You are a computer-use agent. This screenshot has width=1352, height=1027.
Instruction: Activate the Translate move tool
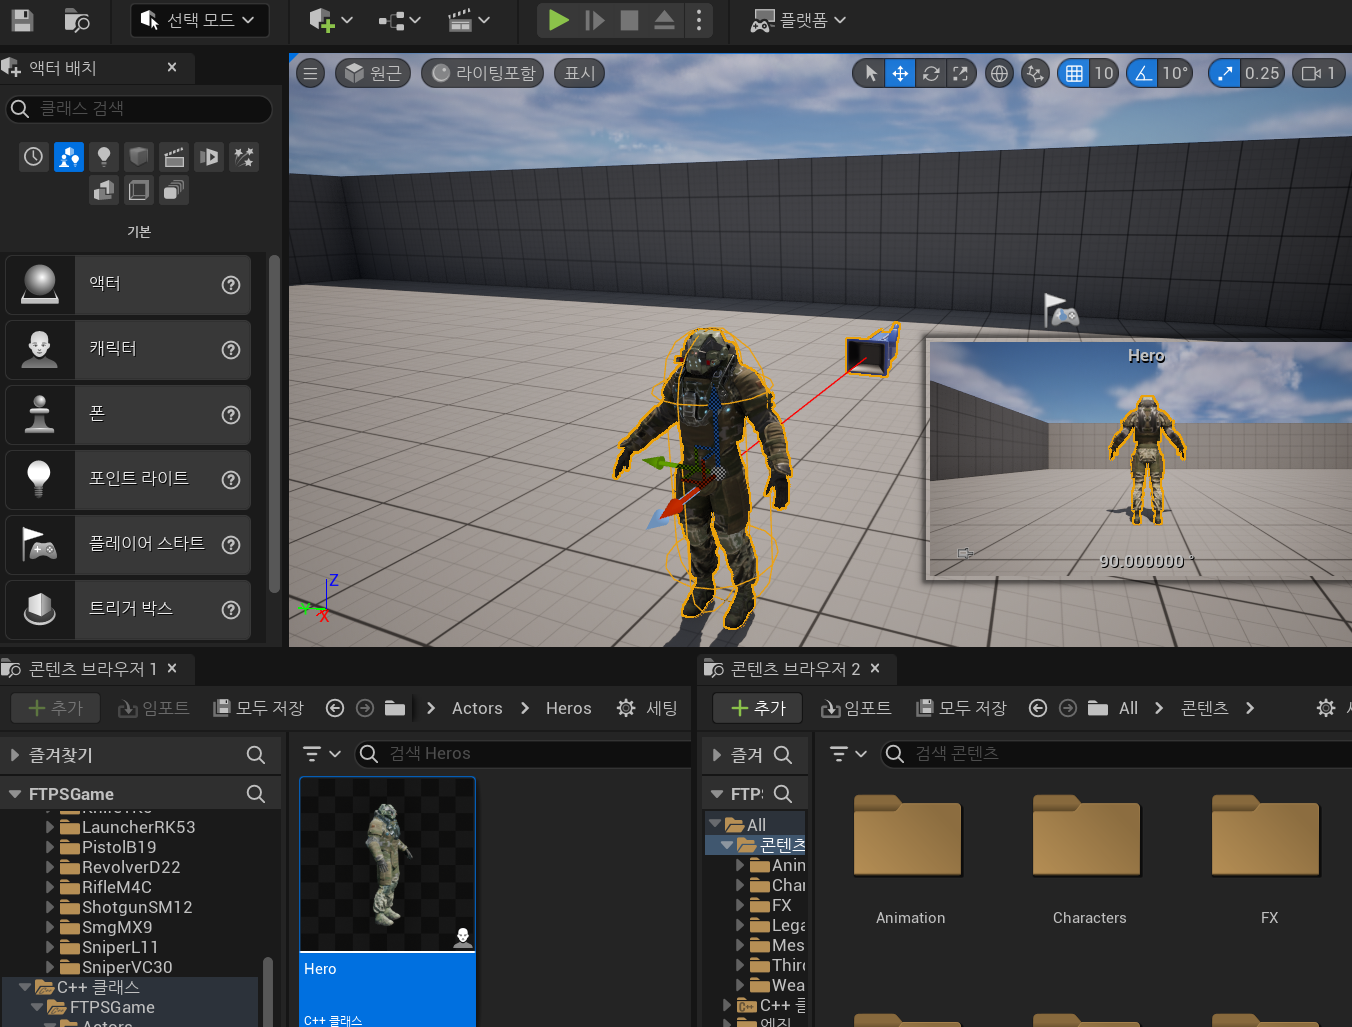900,73
